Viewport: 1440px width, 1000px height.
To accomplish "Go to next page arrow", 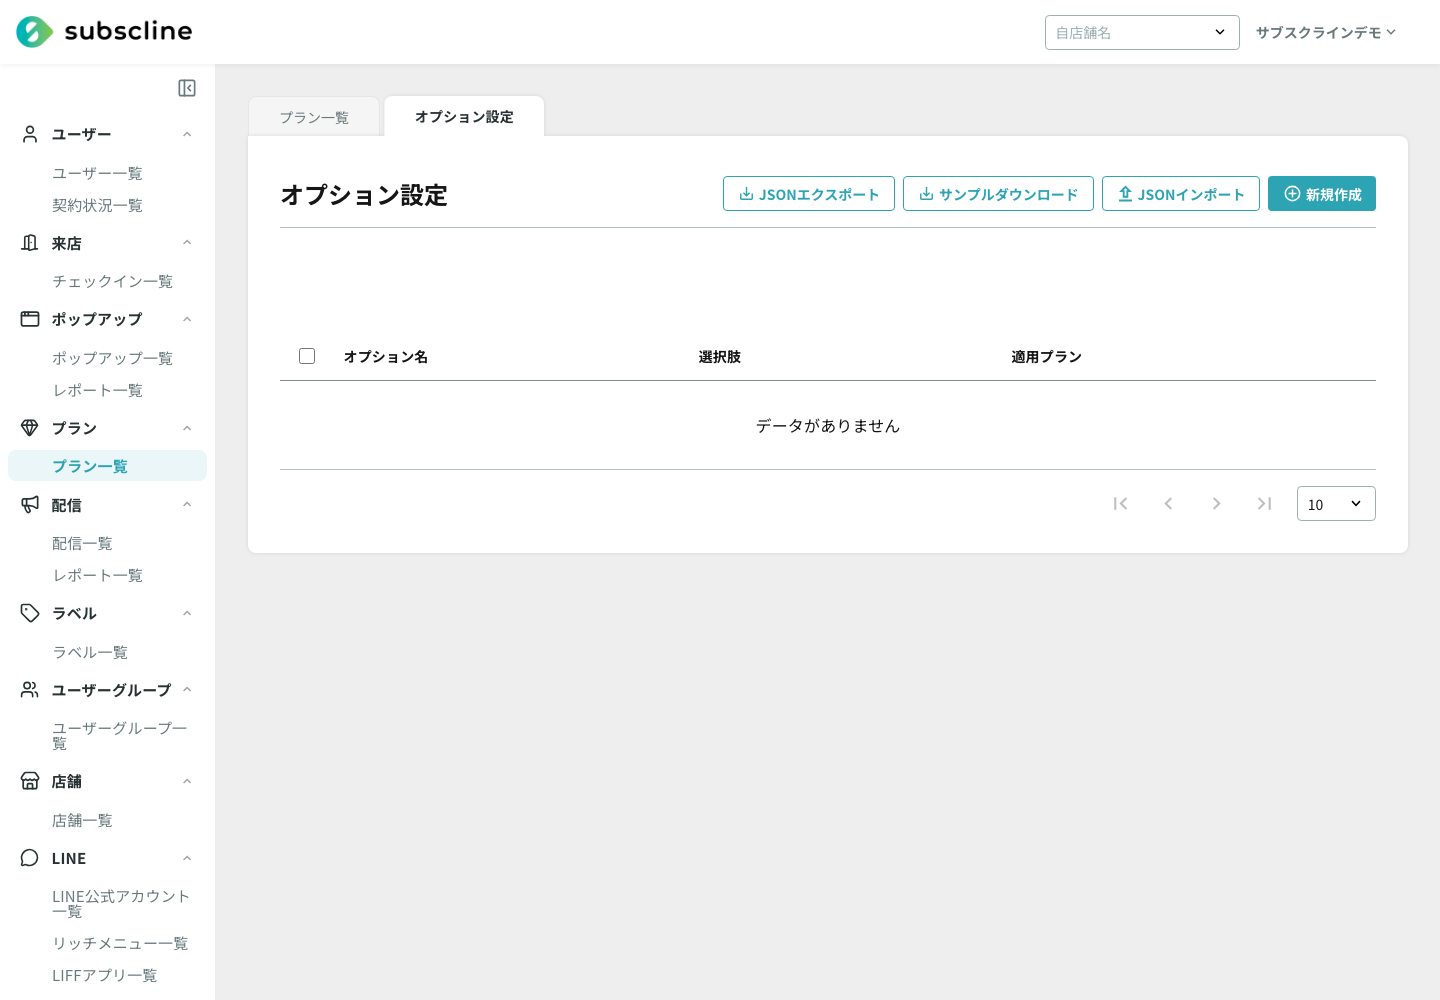I will pos(1216,503).
